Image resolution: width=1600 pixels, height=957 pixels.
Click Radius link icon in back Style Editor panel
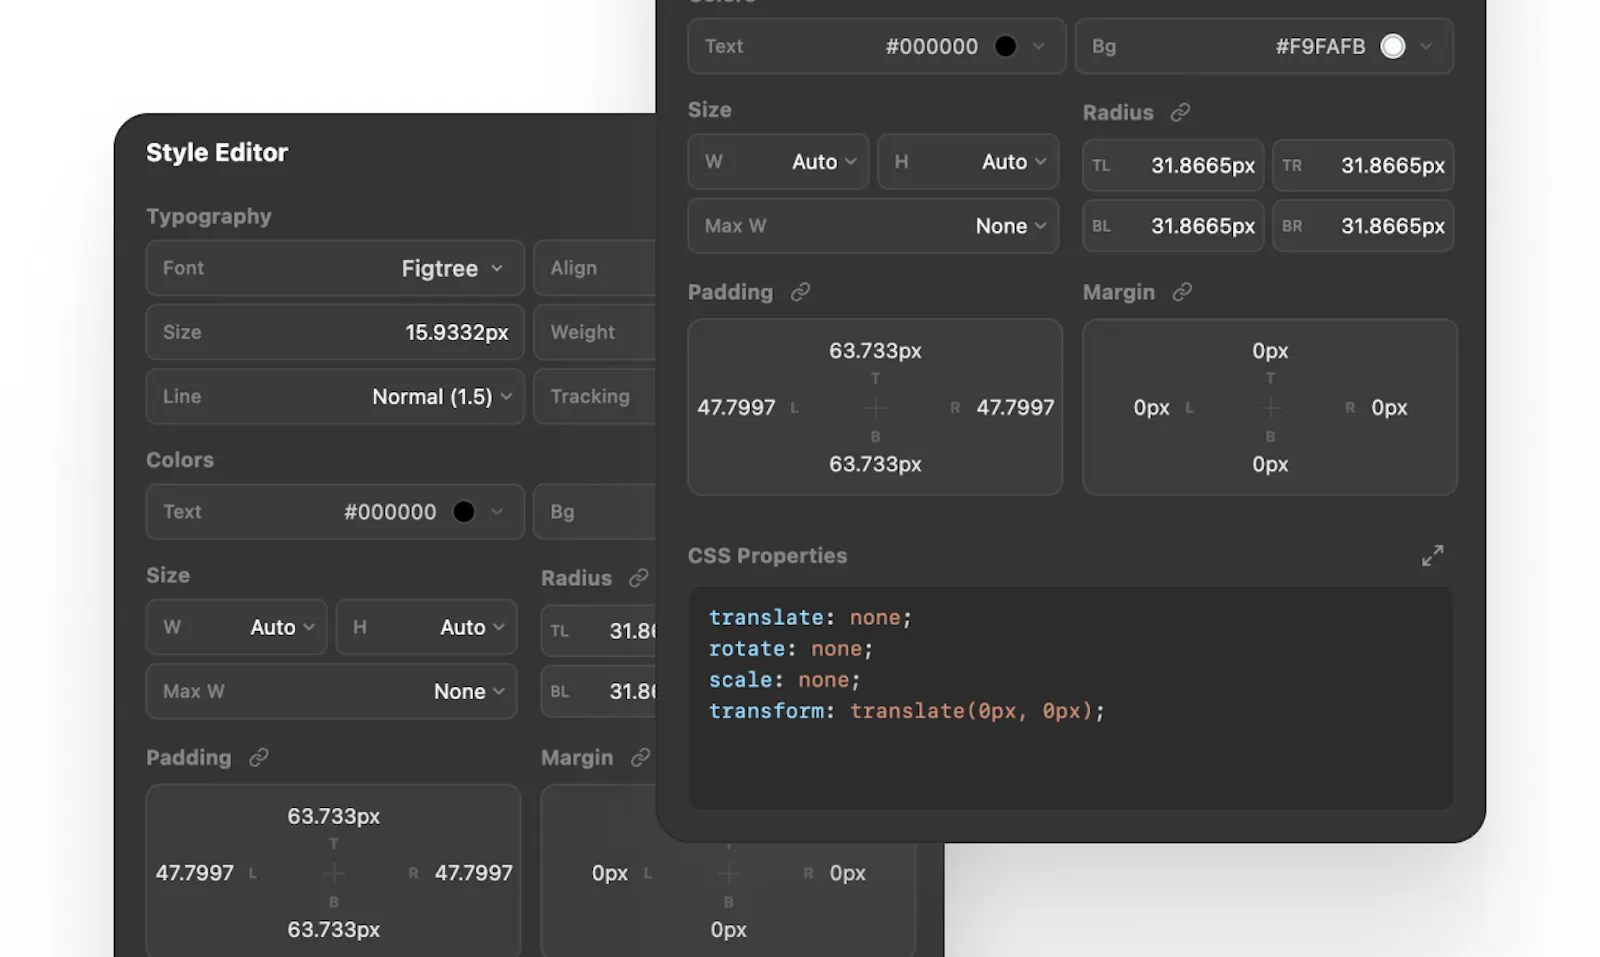pyautogui.click(x=638, y=578)
